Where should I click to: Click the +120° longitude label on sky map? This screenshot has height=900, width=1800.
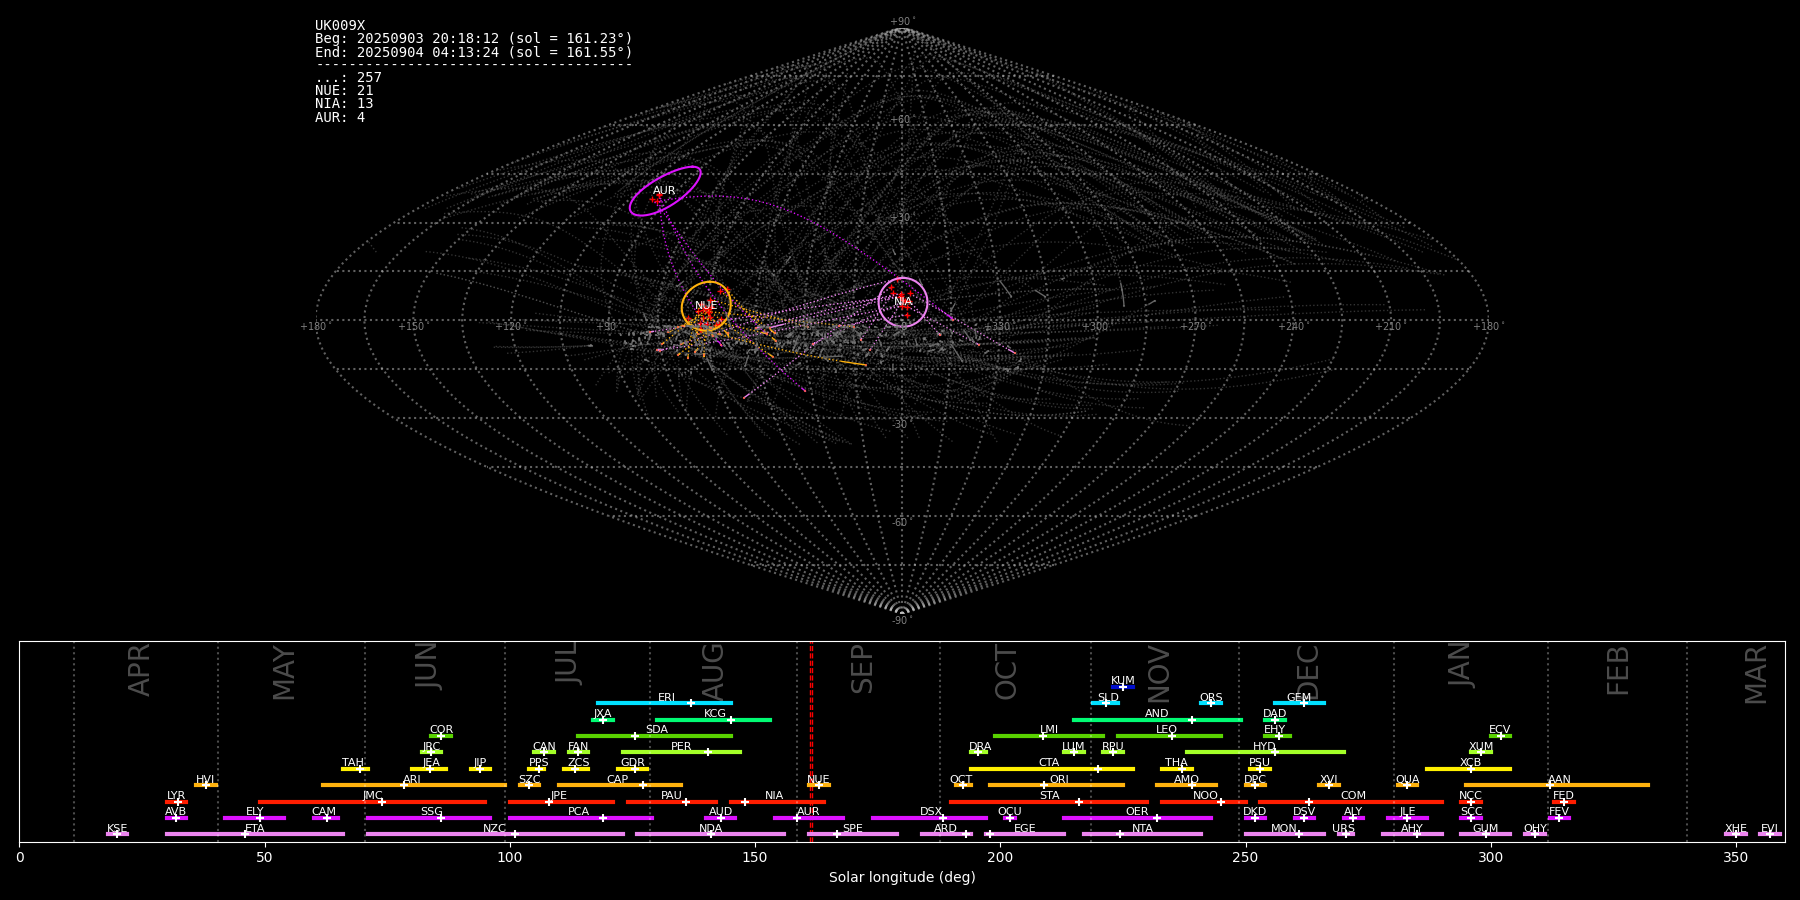509,326
